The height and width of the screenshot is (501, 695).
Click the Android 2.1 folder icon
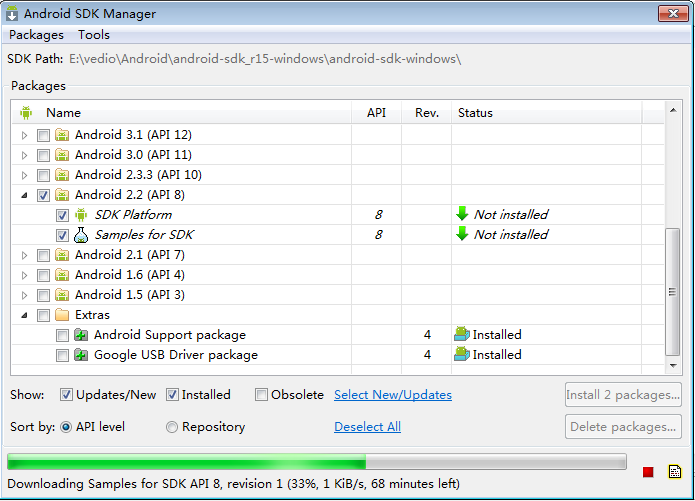(x=62, y=255)
